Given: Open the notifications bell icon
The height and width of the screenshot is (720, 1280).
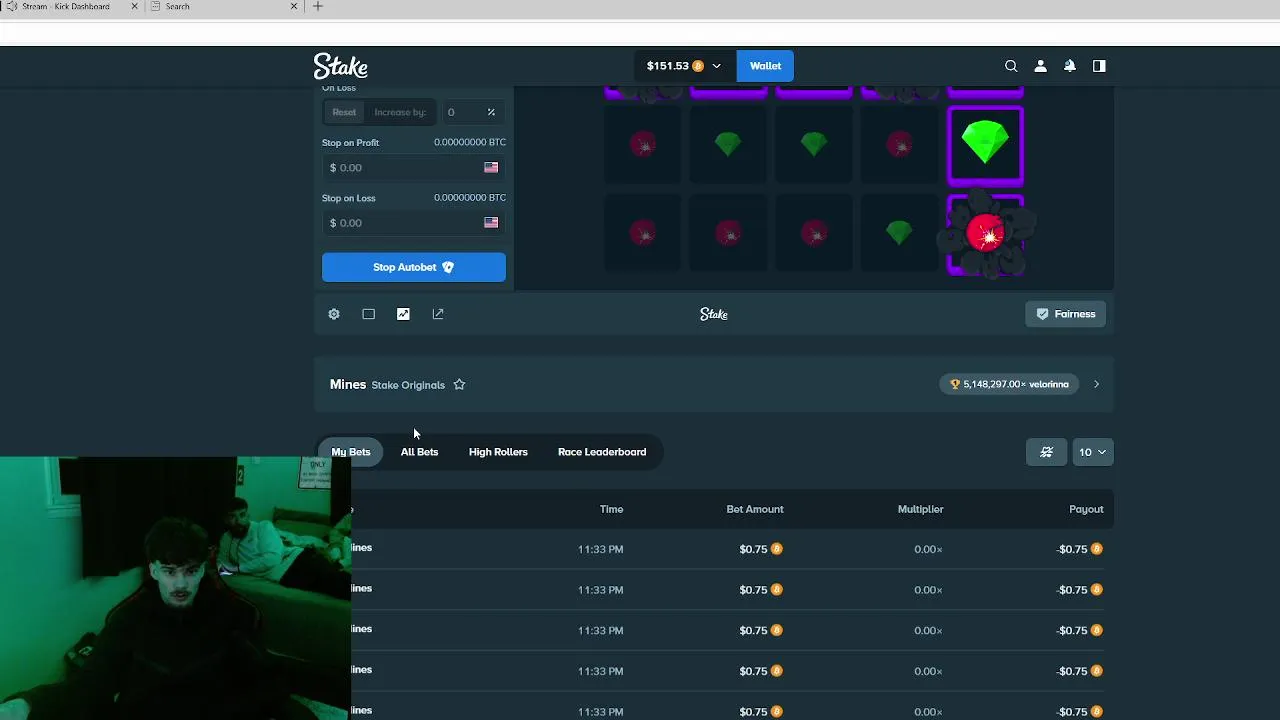Looking at the screenshot, I should (1069, 66).
